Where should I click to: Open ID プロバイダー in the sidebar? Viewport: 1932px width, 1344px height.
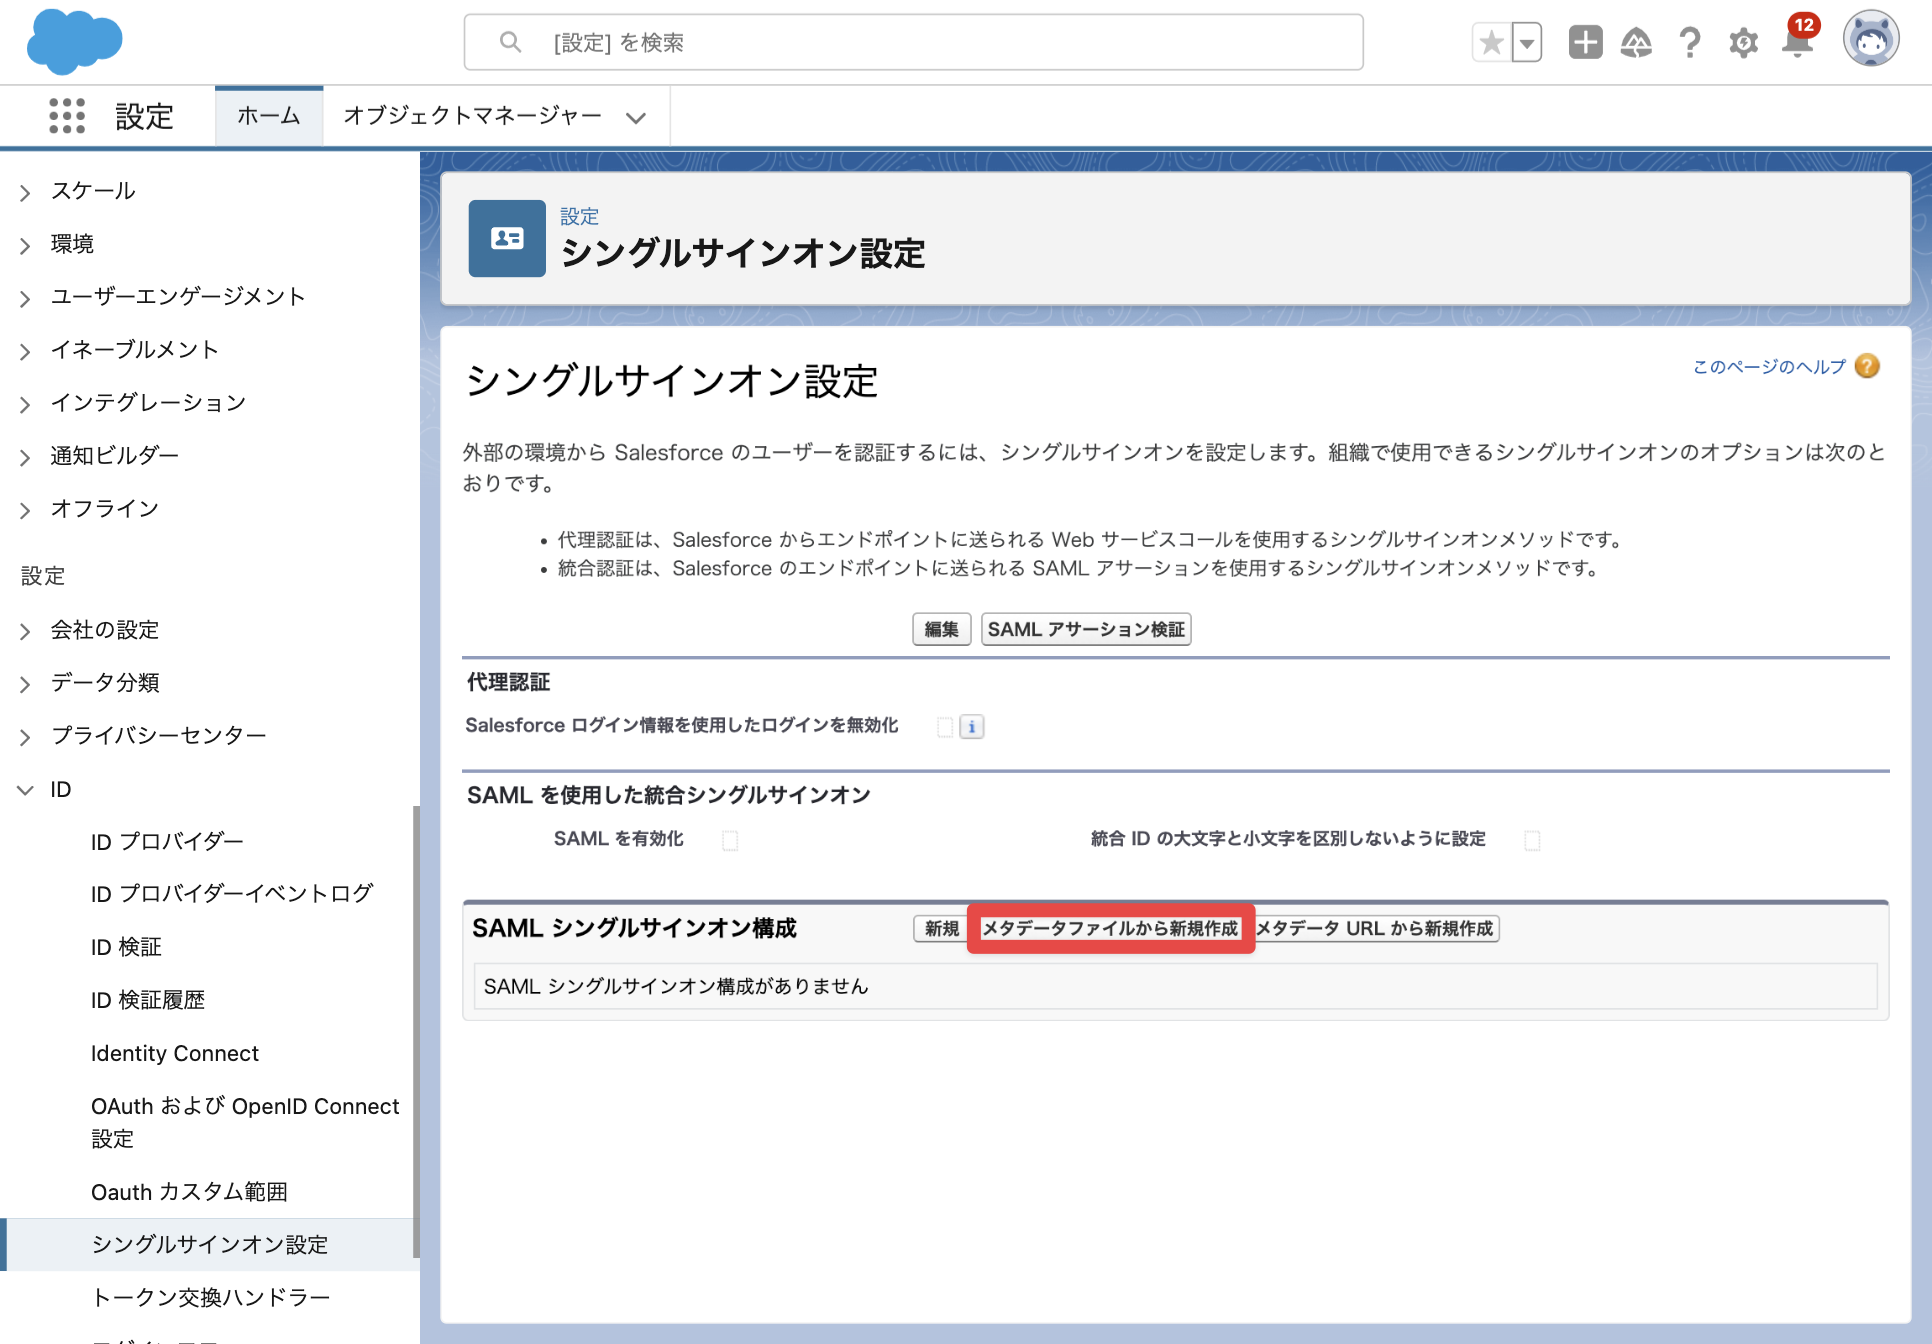pyautogui.click(x=167, y=842)
